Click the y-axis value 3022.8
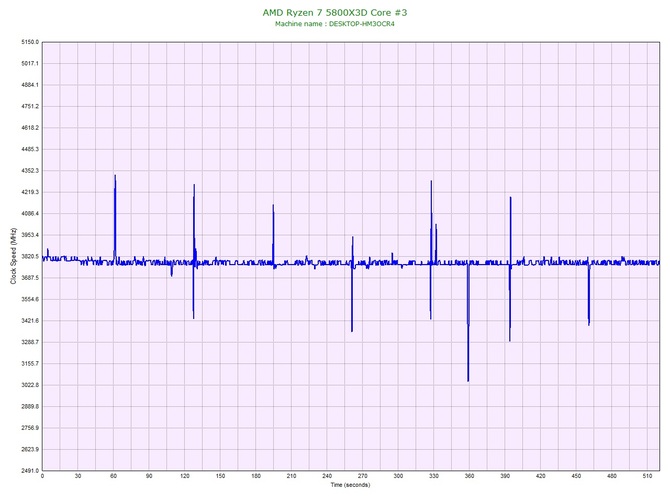The width and height of the screenshot is (670, 502). click(x=30, y=385)
